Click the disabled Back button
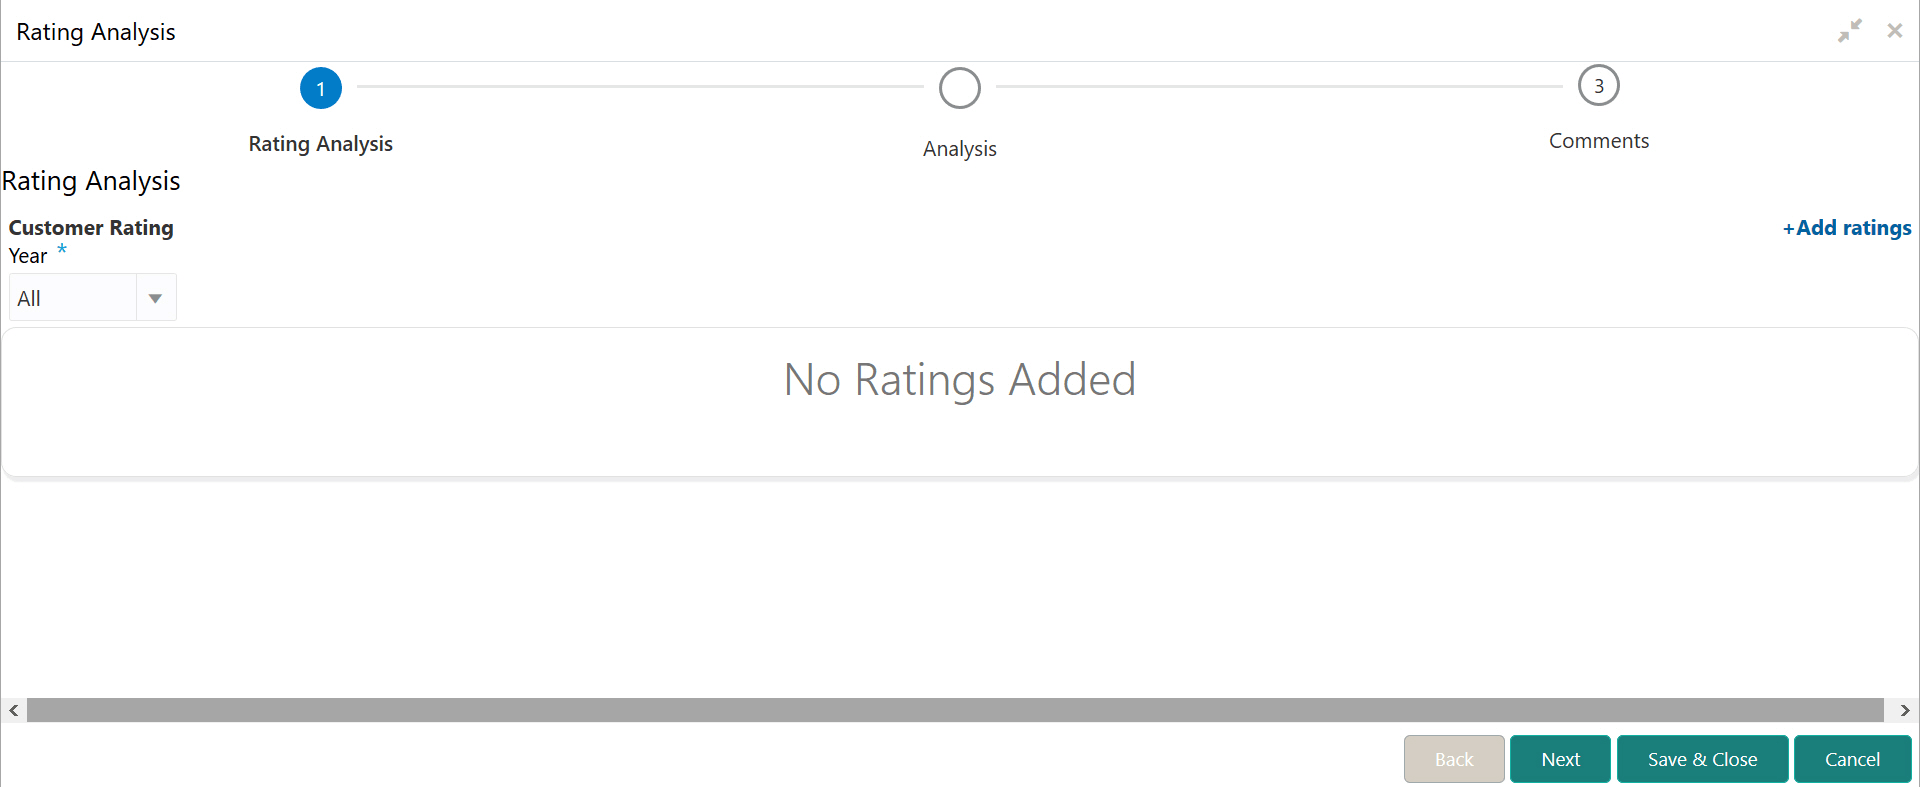1920x787 pixels. pos(1454,759)
